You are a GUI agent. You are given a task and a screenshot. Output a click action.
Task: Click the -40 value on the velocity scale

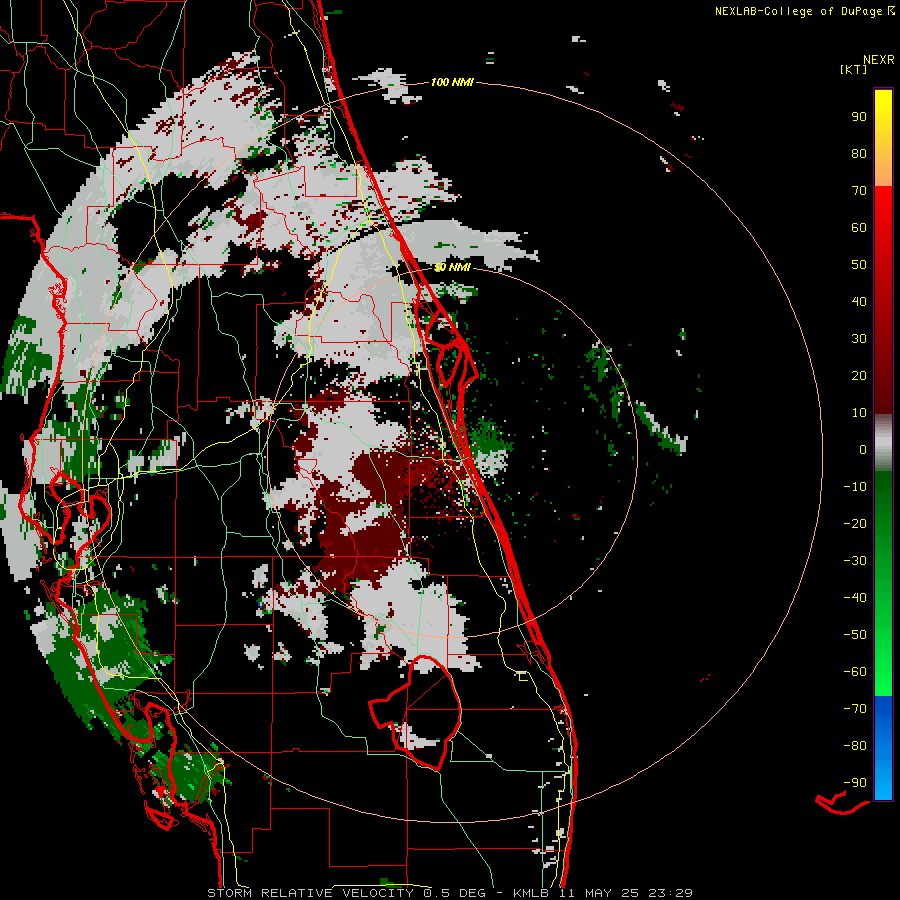855,598
